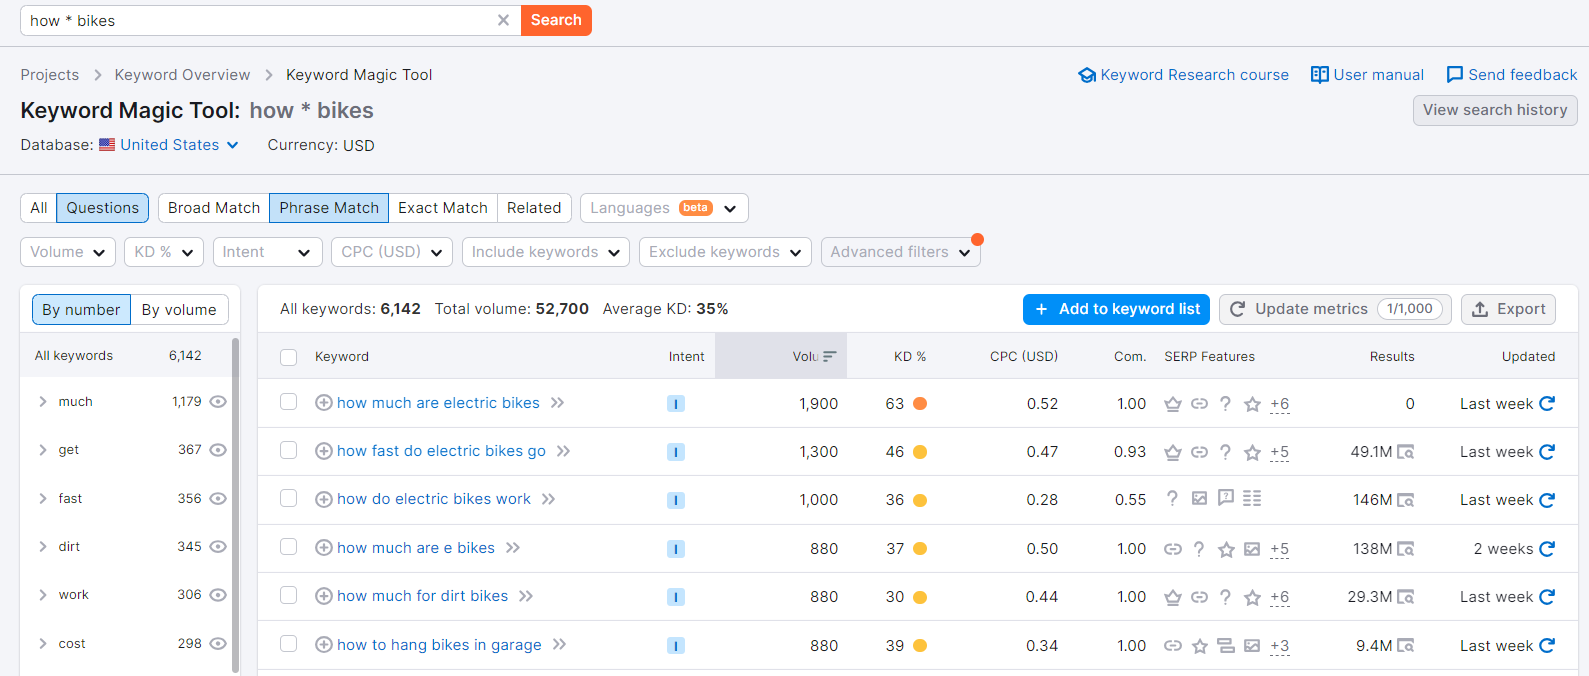Click the Volume column sort icon
Screen dimensions: 1589x676
pyautogui.click(x=830, y=356)
